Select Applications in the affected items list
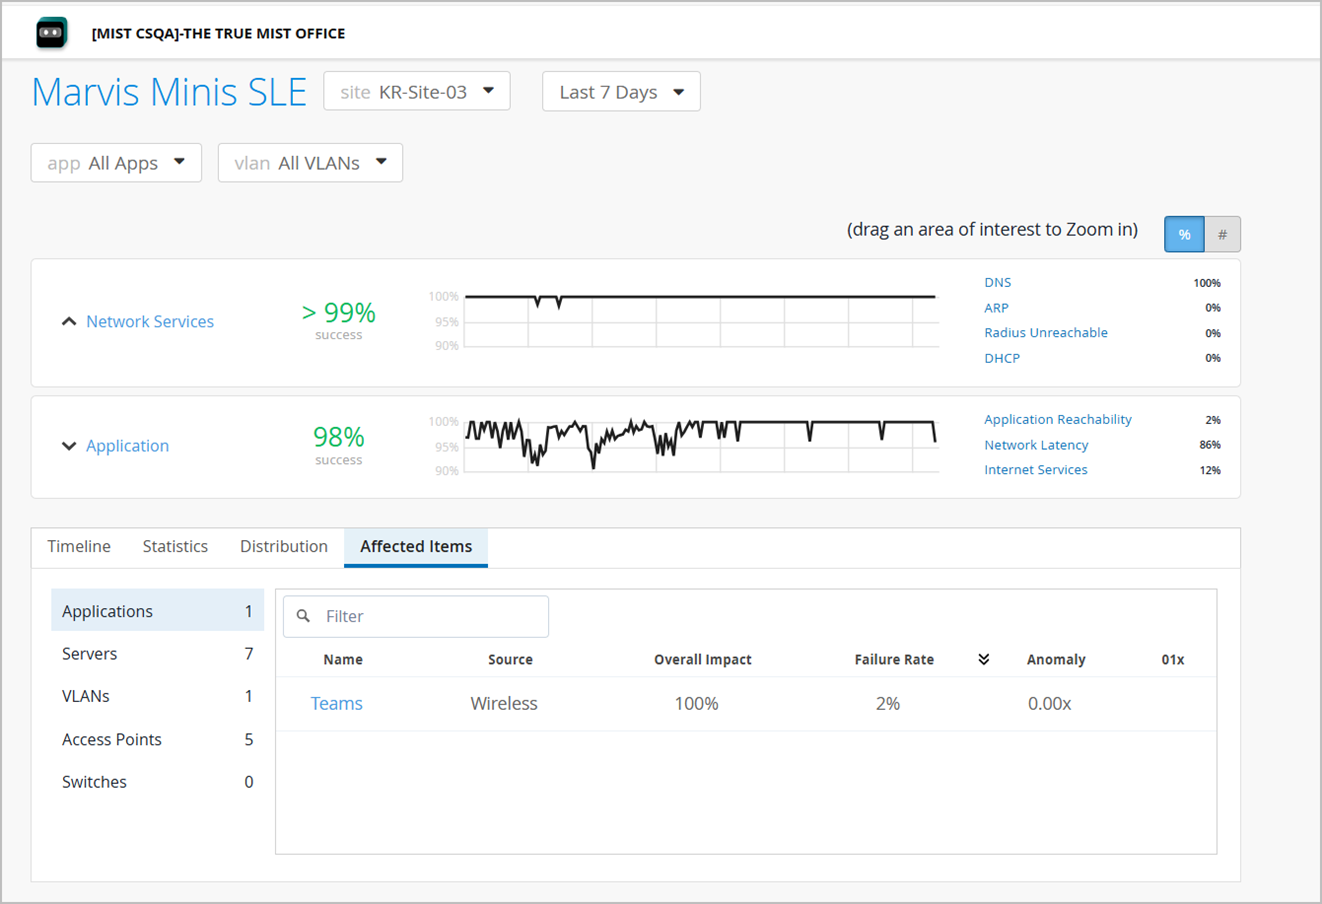This screenshot has width=1322, height=904. click(x=157, y=610)
